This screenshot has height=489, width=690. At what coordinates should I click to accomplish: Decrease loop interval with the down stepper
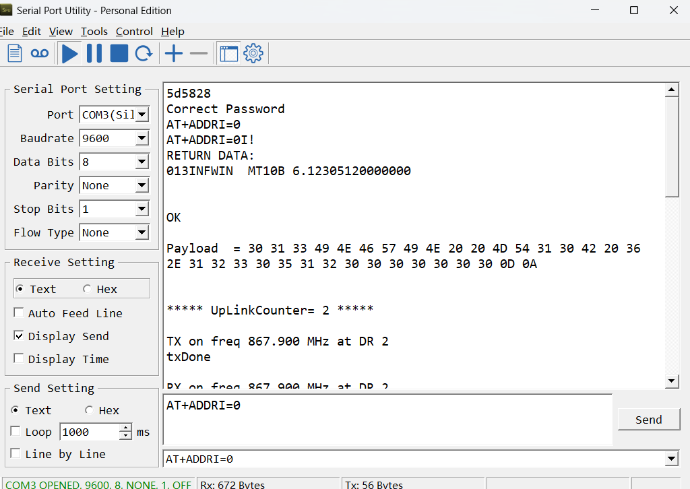coord(125,436)
